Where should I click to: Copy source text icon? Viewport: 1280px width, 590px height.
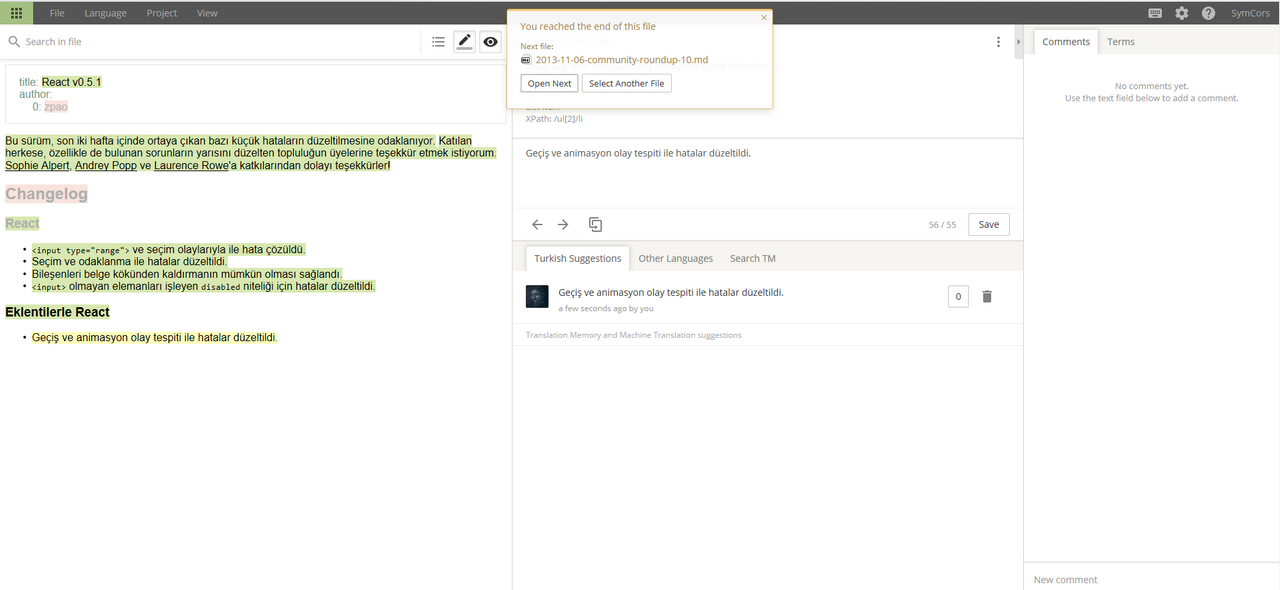pos(595,224)
